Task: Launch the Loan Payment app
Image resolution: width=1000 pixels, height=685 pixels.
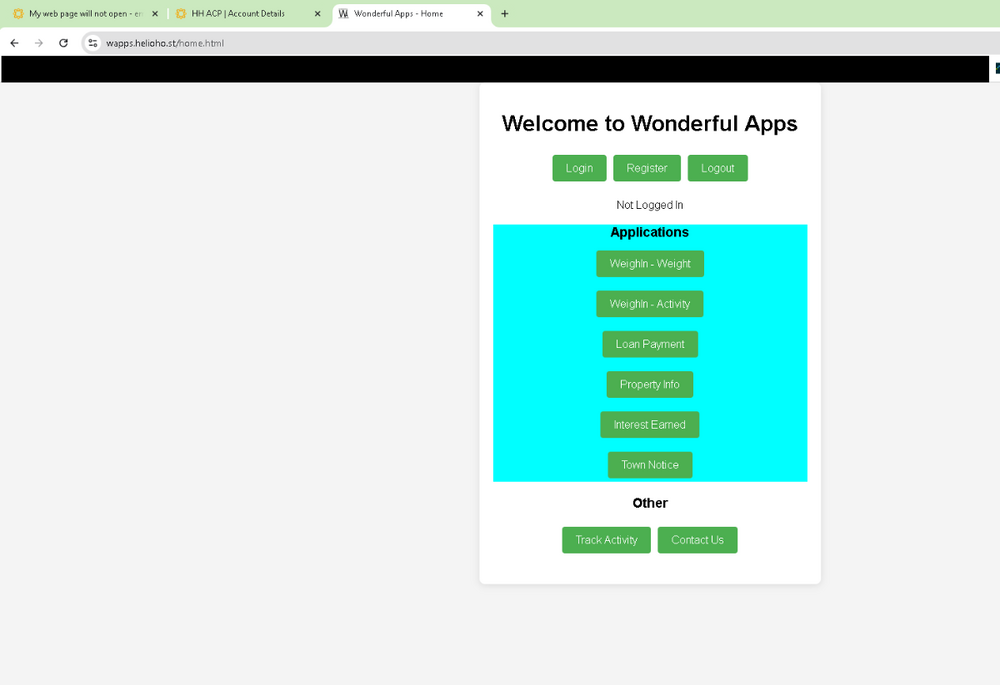Action: 650,344
